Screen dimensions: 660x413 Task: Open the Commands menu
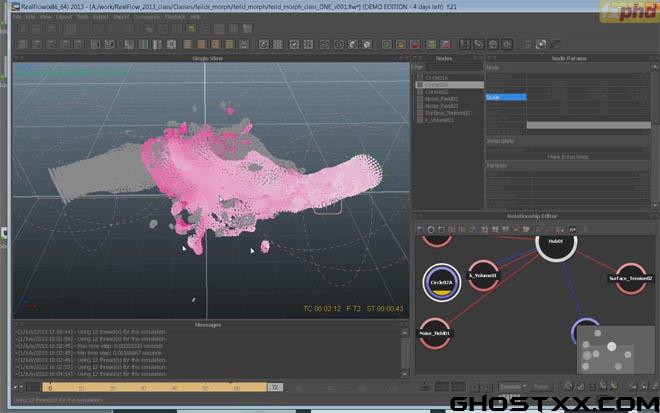(x=146, y=17)
